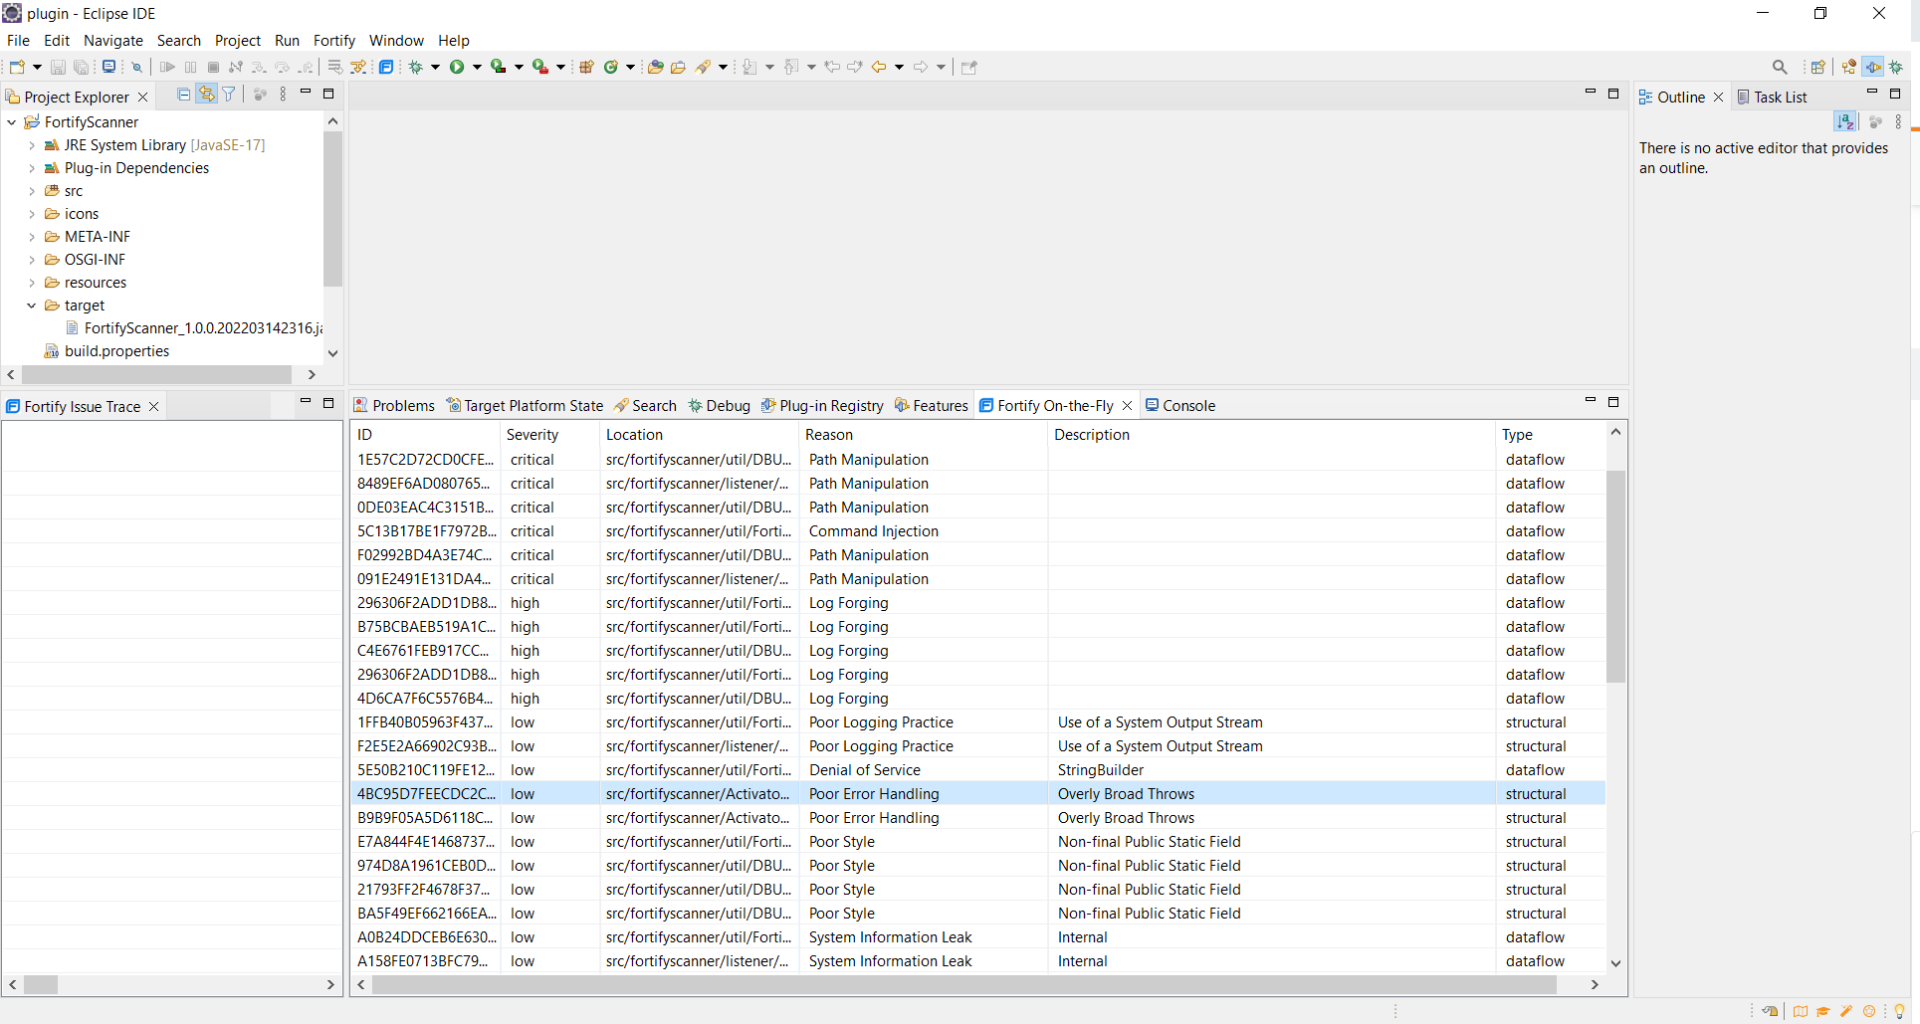Image resolution: width=1920 pixels, height=1024 pixels.
Task: Switch to the Task List tab
Action: 1772,97
